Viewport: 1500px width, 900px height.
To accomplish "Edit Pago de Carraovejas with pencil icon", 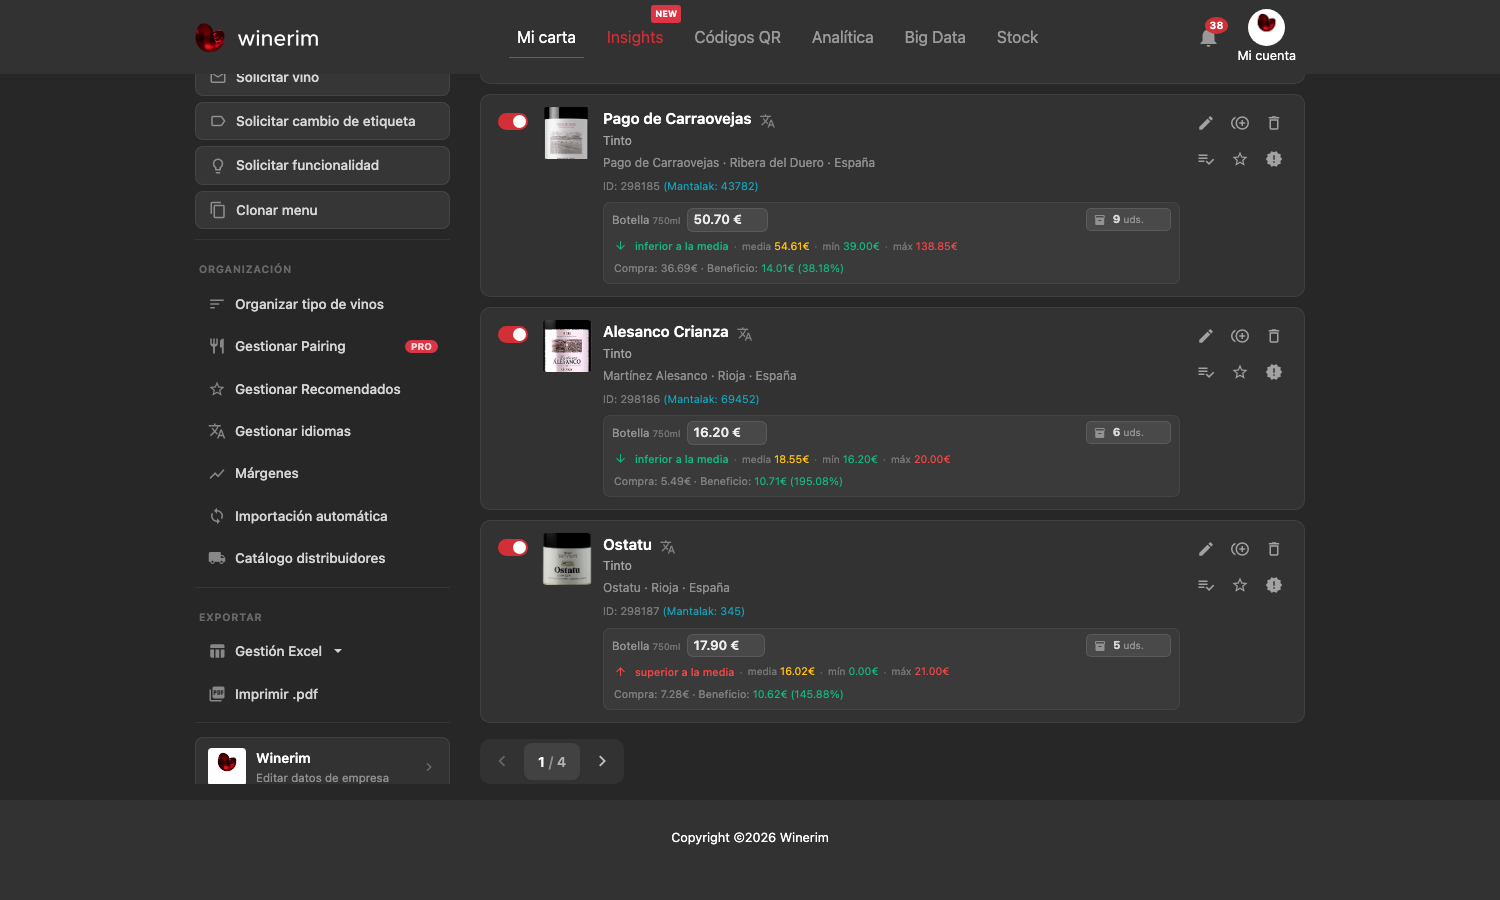I will pos(1206,123).
